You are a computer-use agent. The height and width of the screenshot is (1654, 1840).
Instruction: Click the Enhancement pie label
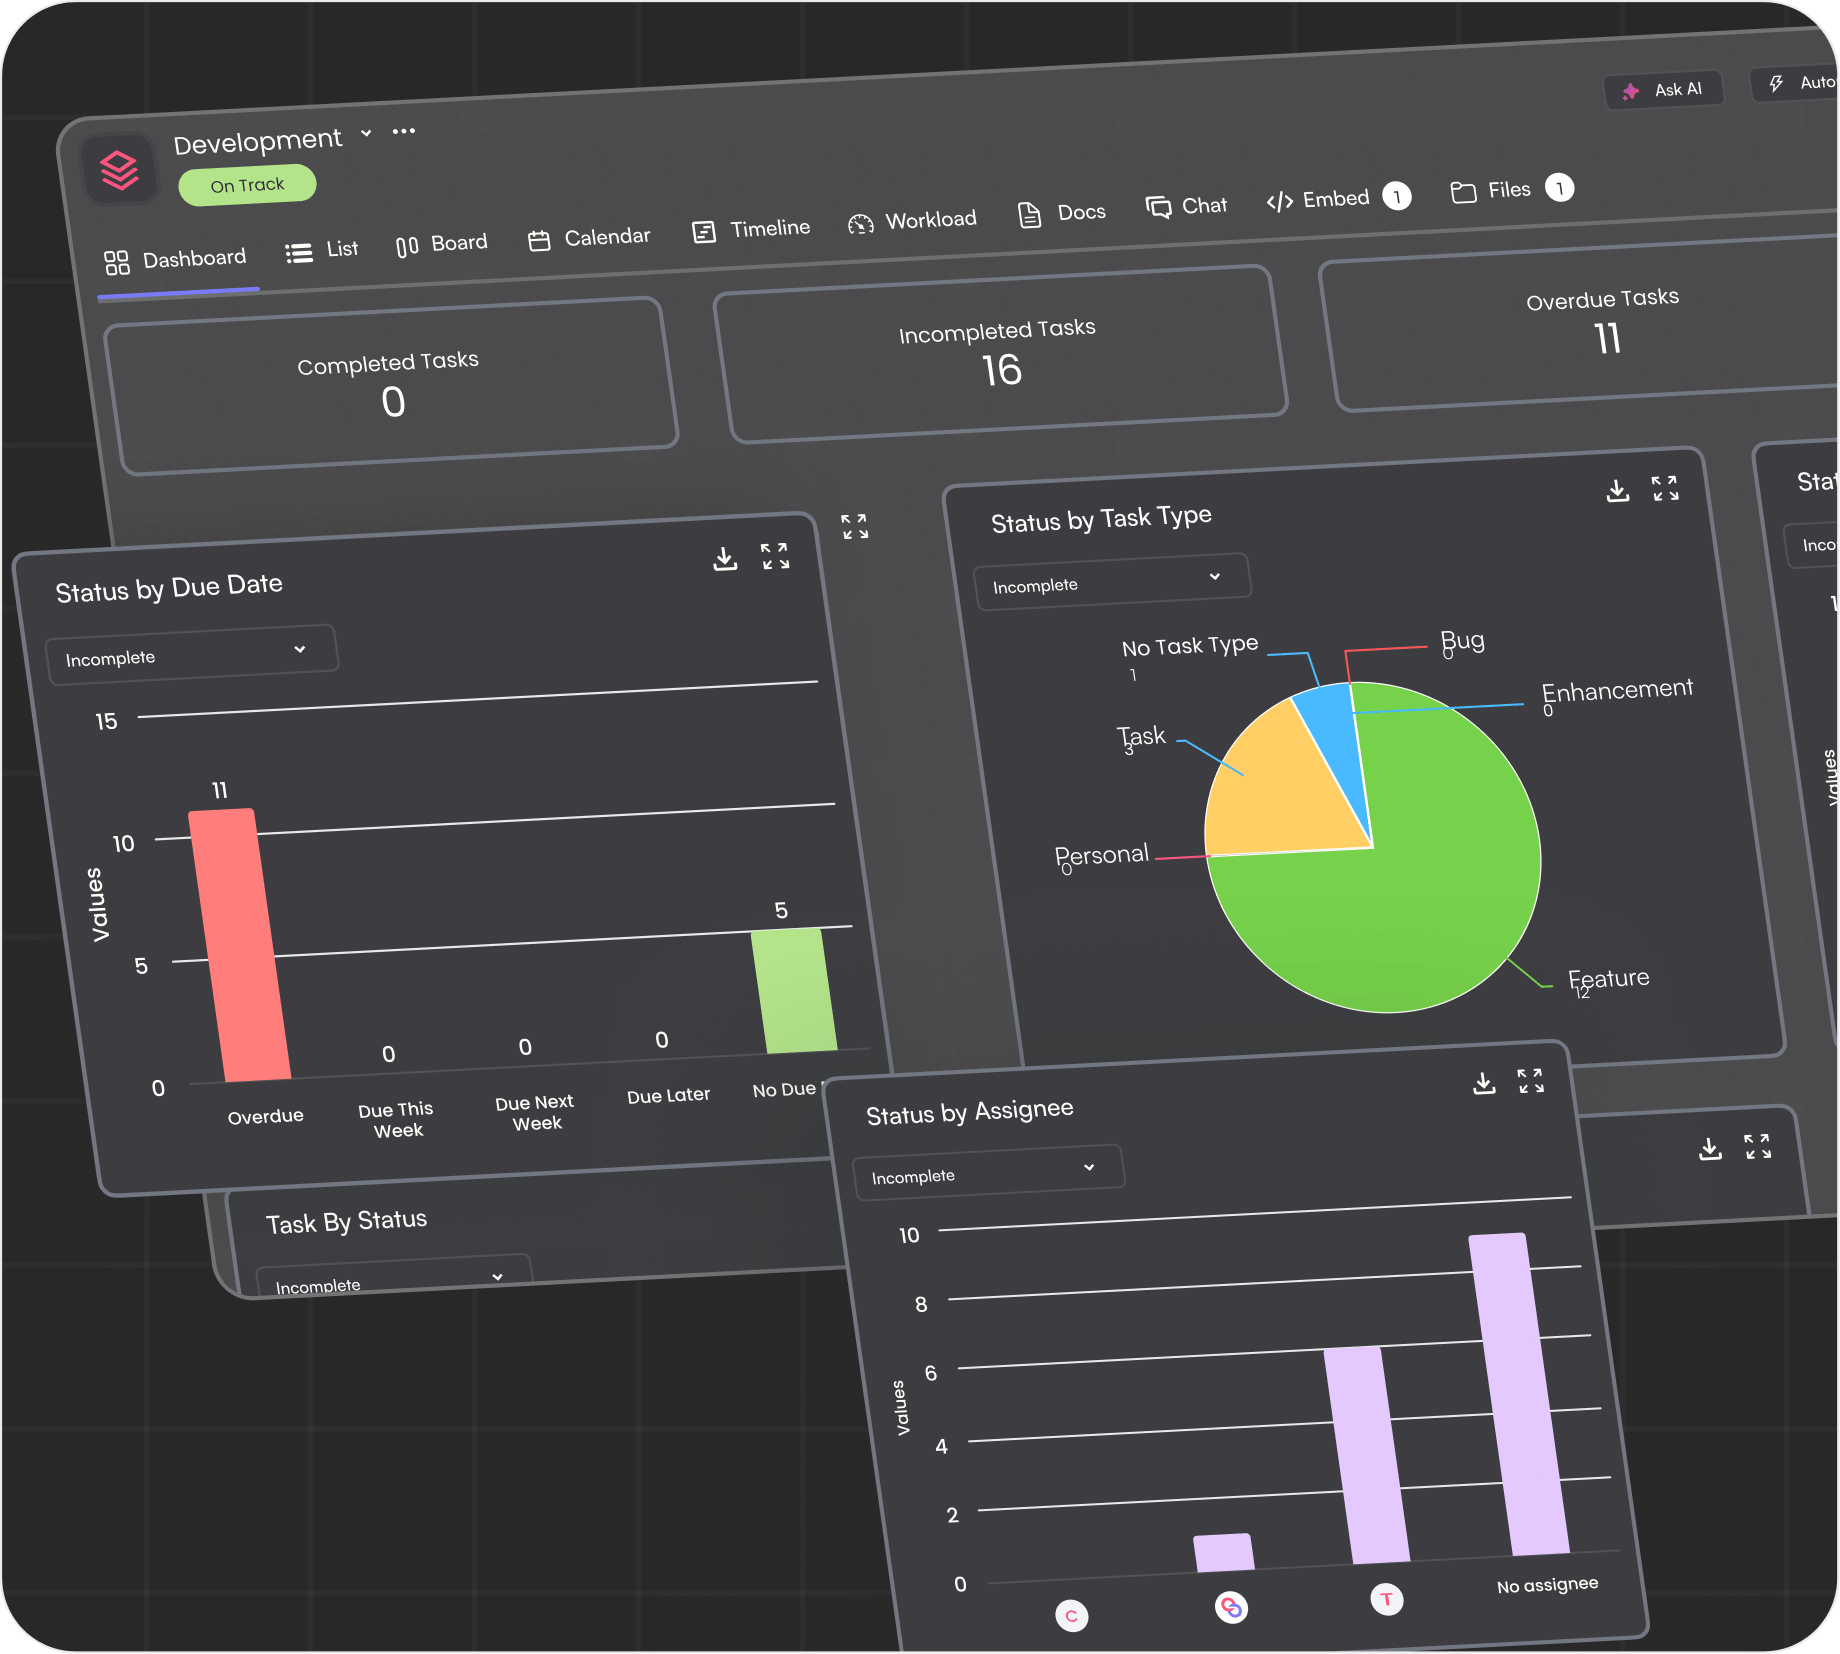tap(1617, 691)
